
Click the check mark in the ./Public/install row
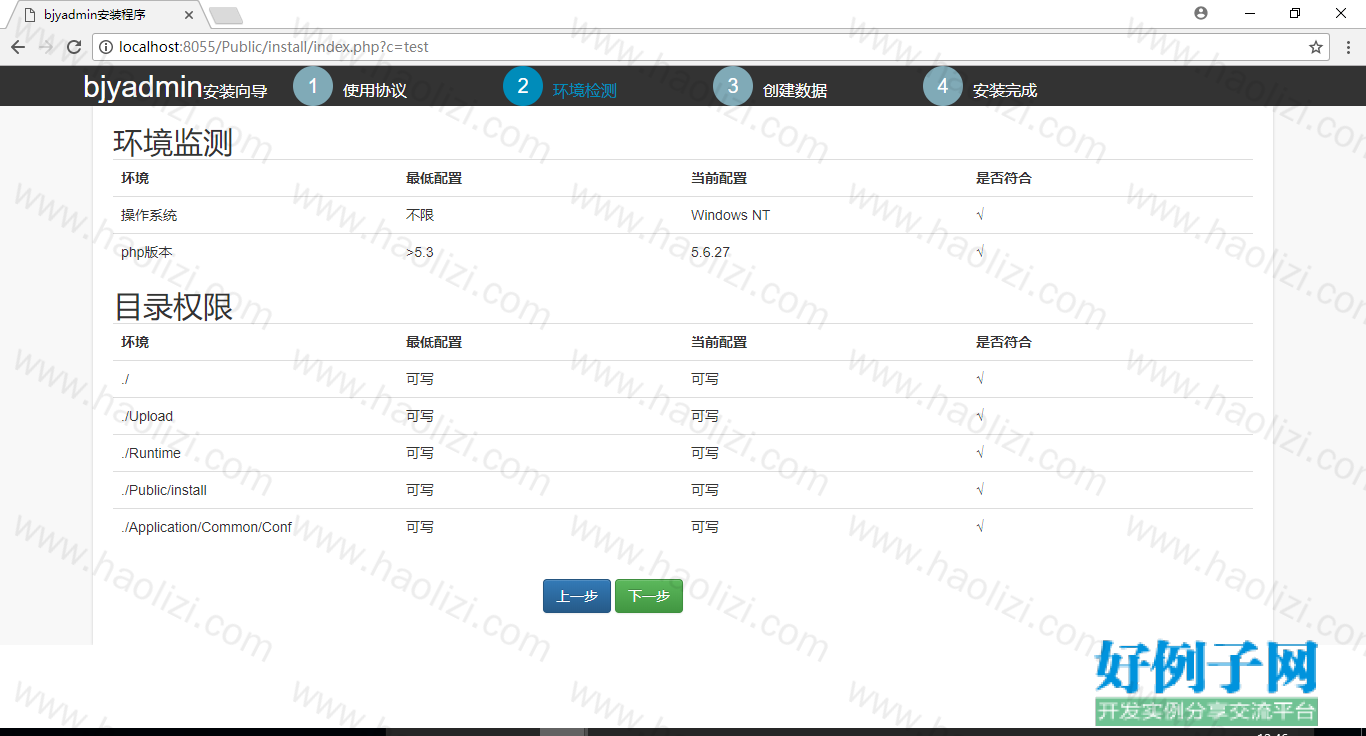coord(980,490)
